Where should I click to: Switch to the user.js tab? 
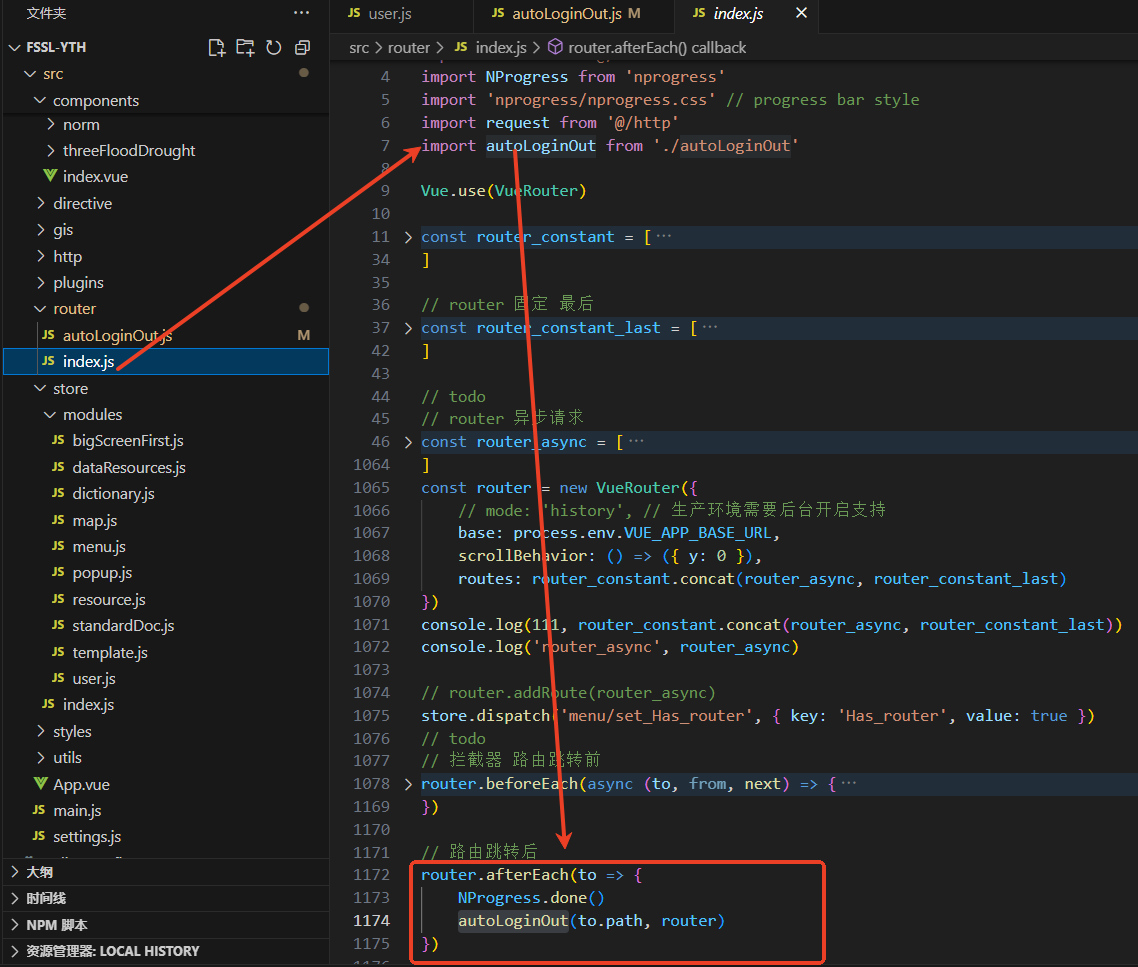[x=380, y=13]
